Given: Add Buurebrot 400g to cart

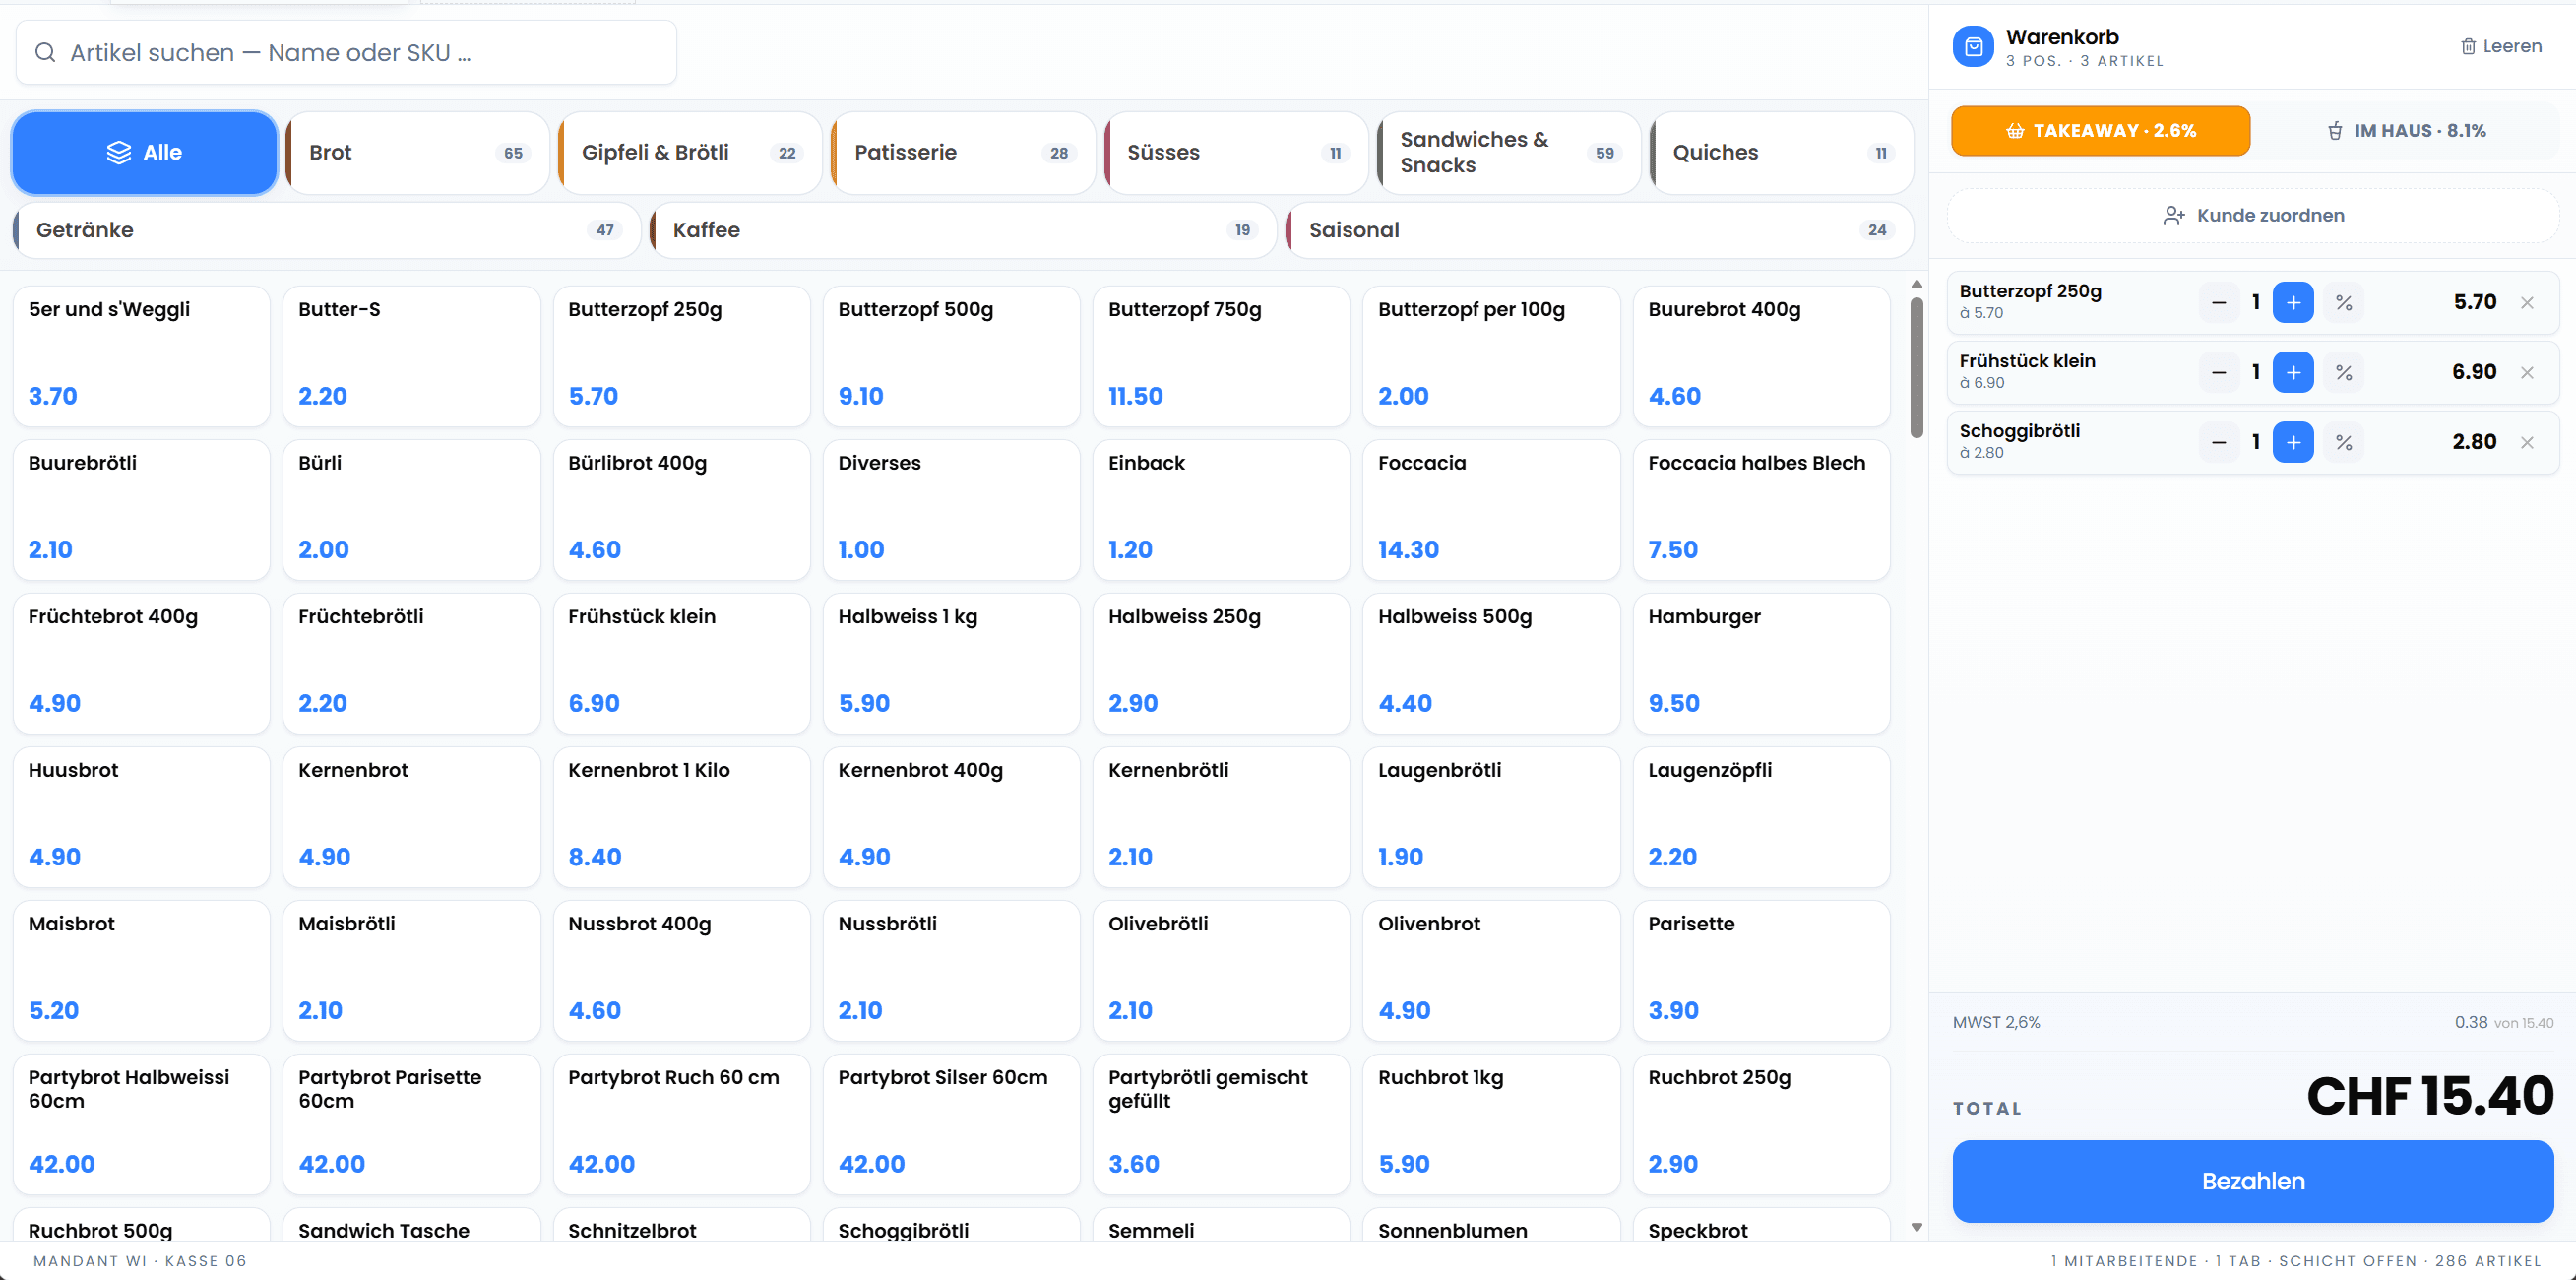Looking at the screenshot, I should 1761,356.
